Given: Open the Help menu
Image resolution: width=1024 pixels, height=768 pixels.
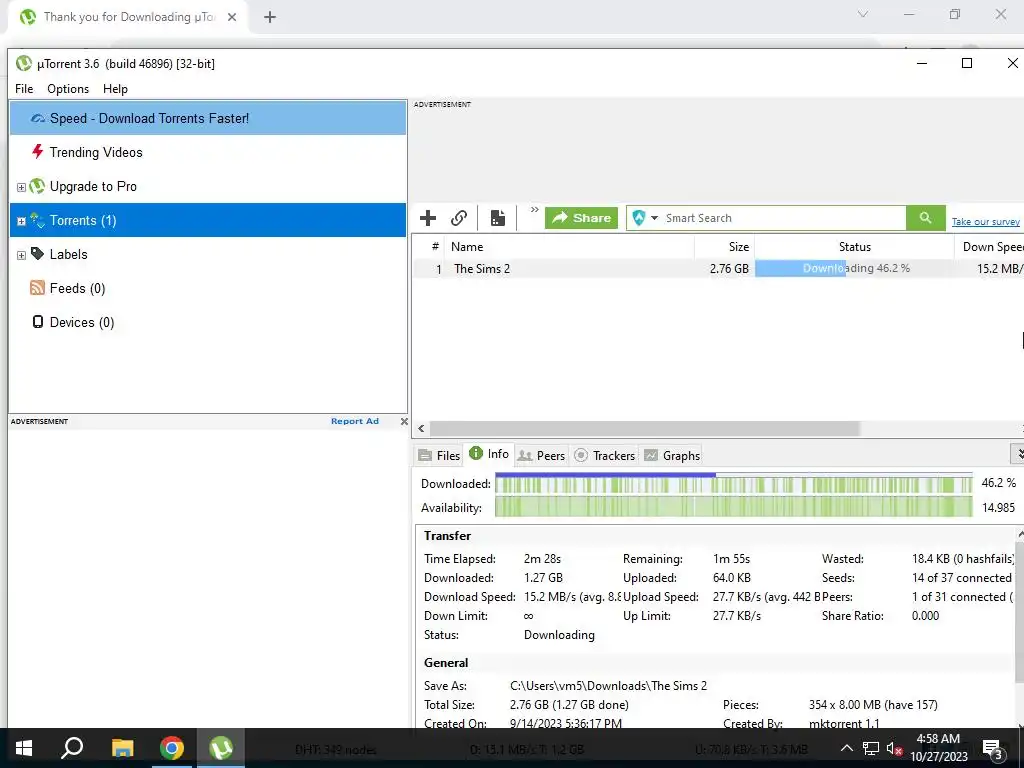Looking at the screenshot, I should pos(116,89).
